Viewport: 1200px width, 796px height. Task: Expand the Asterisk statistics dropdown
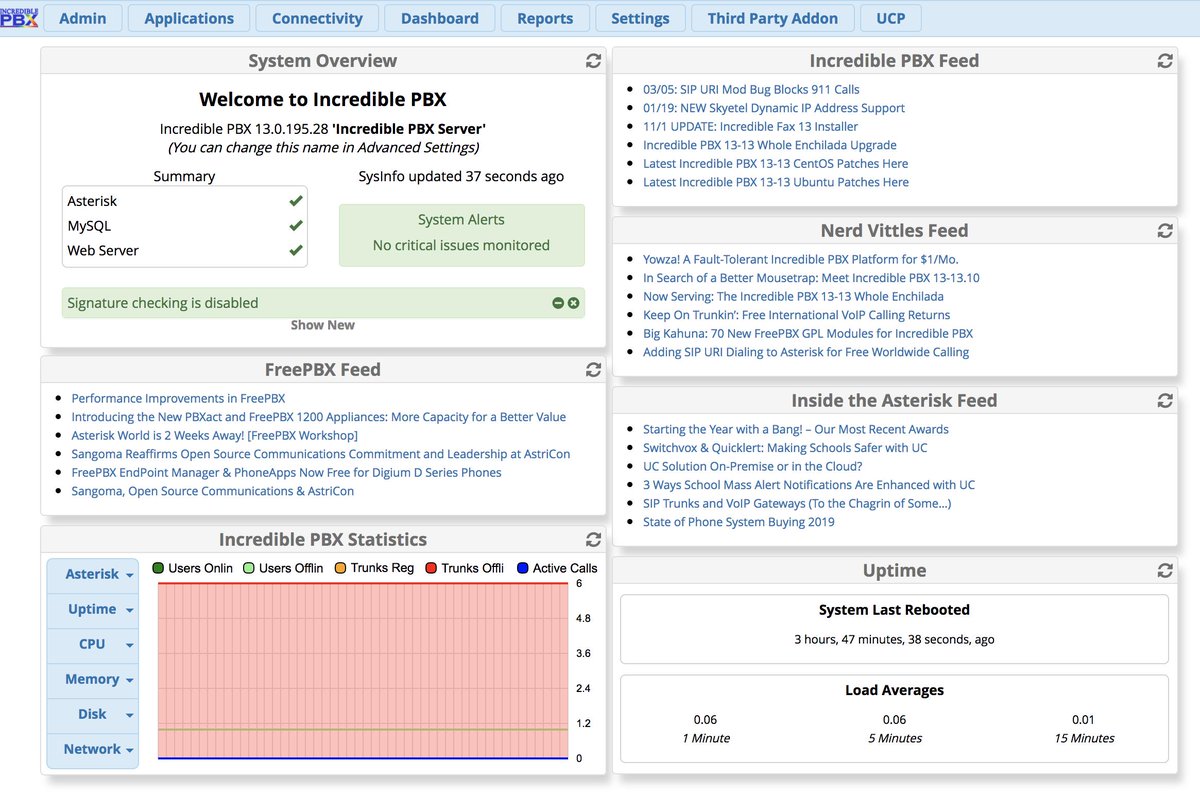coord(93,575)
